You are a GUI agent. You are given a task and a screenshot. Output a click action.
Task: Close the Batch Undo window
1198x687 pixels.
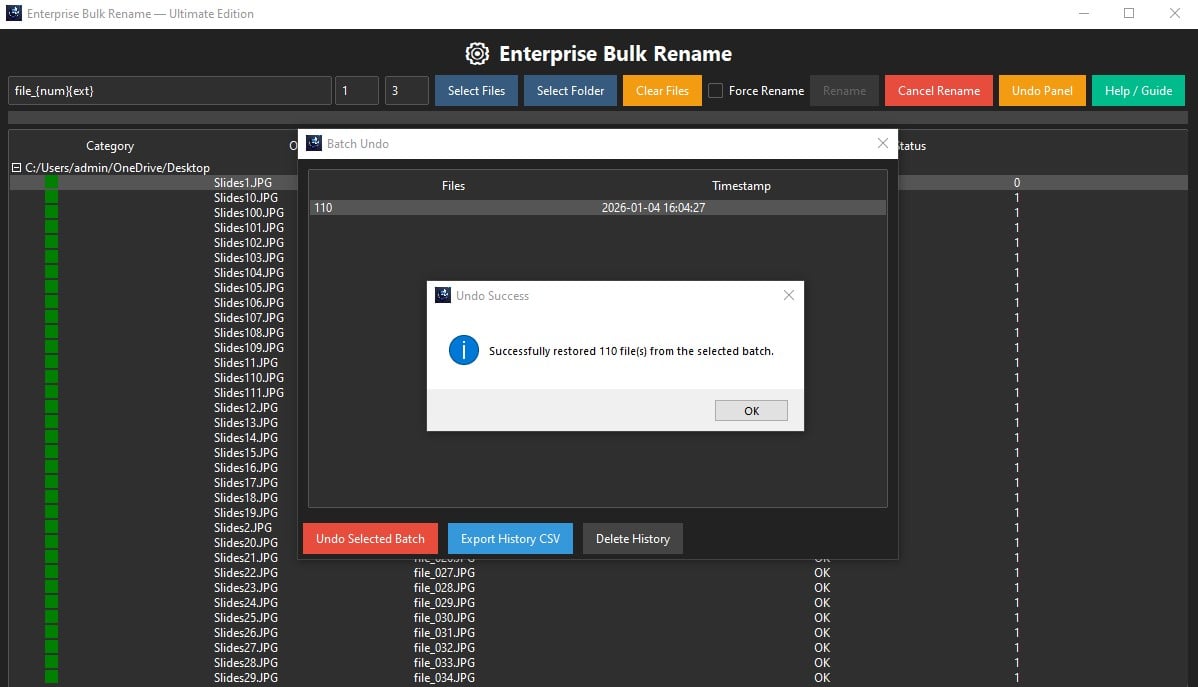coord(882,143)
